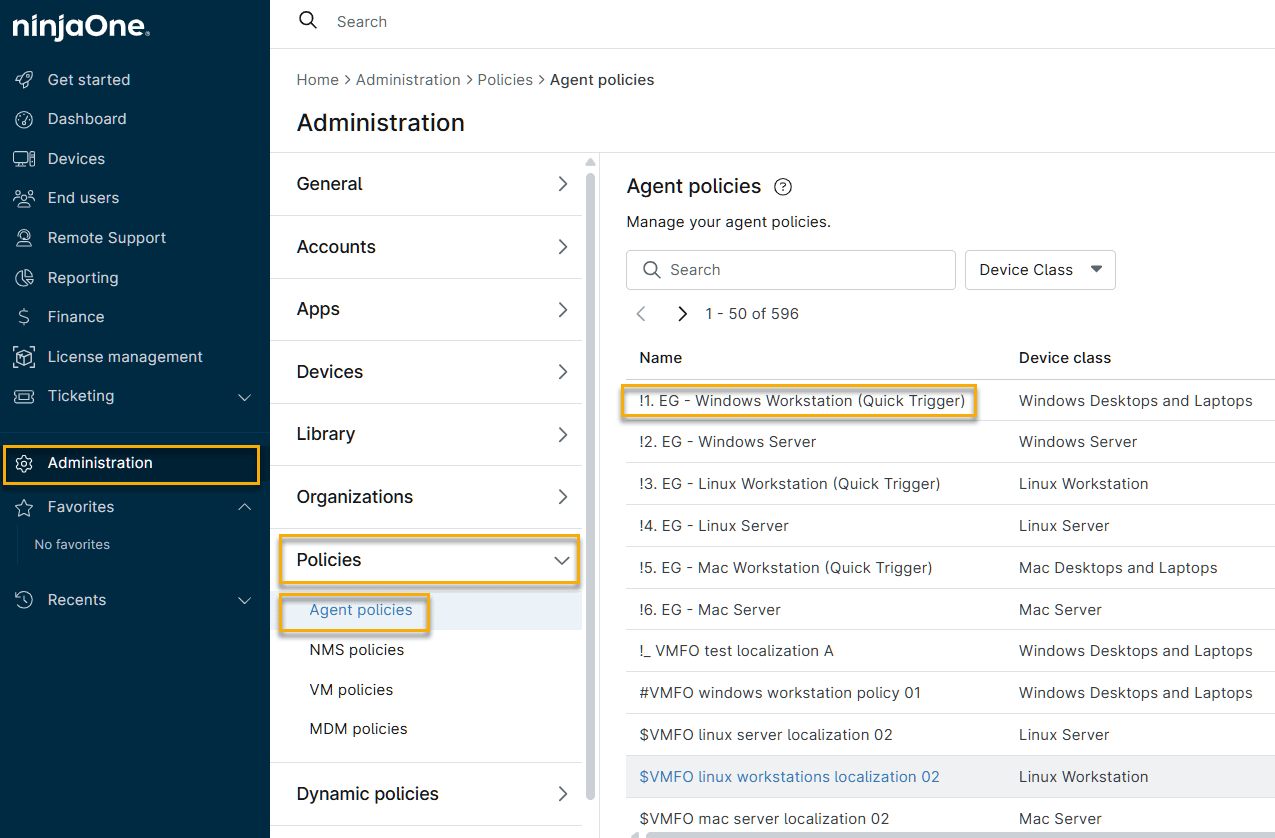
Task: Expand the Ticketing sidebar menu
Action: pos(244,397)
